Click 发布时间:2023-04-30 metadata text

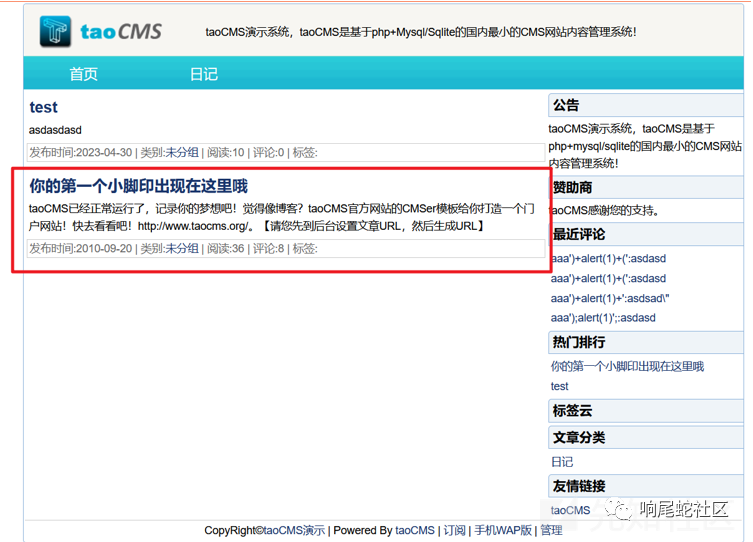(x=81, y=153)
